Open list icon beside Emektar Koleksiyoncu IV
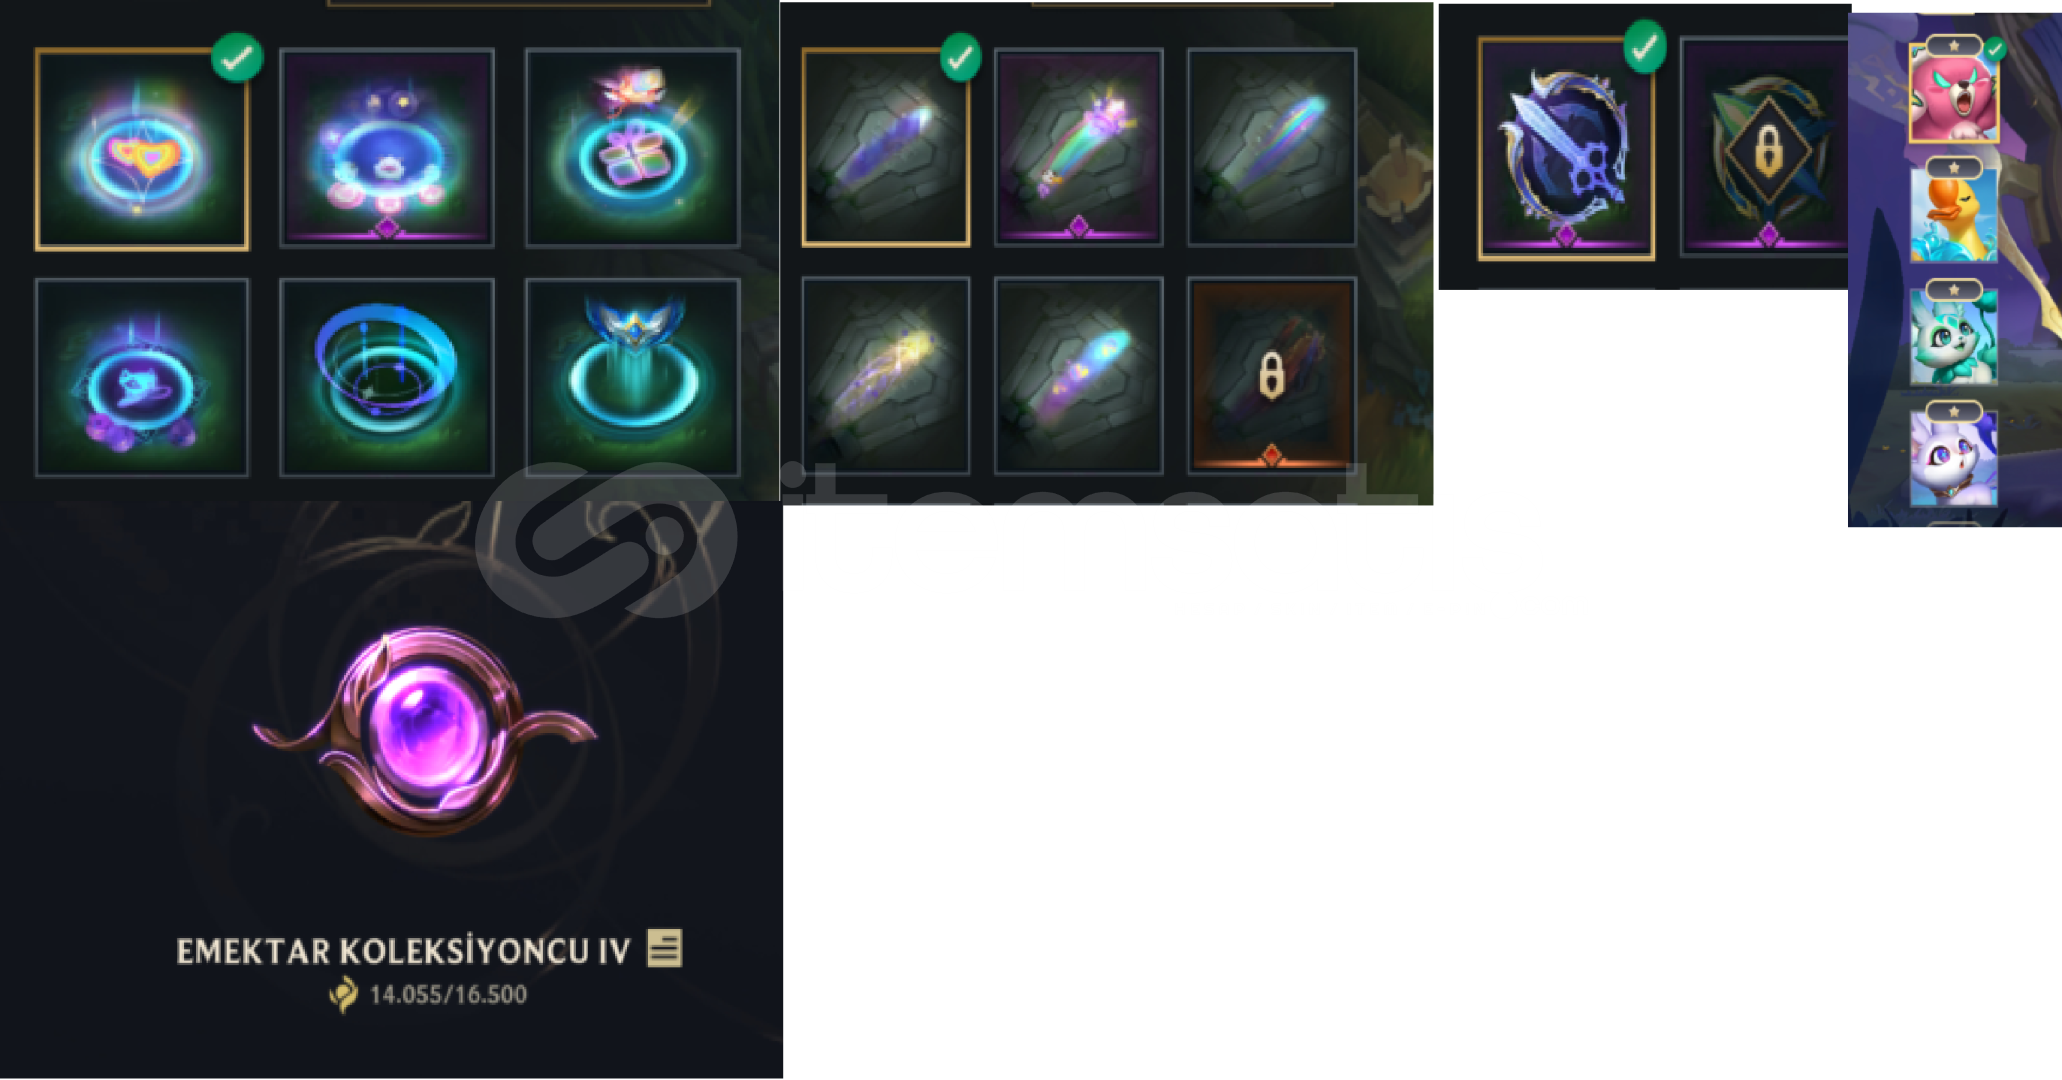Viewport: 2062px width, 1080px height. [664, 948]
